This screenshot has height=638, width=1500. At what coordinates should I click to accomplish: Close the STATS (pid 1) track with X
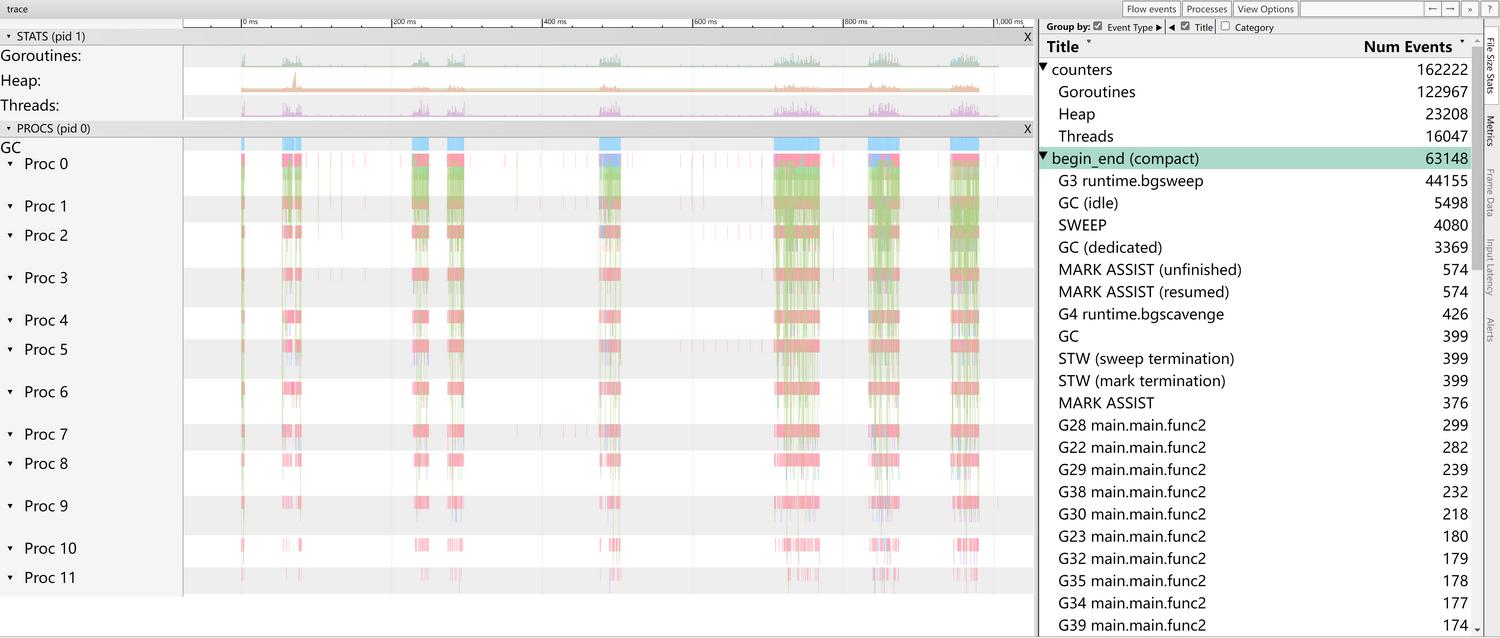coord(1027,36)
